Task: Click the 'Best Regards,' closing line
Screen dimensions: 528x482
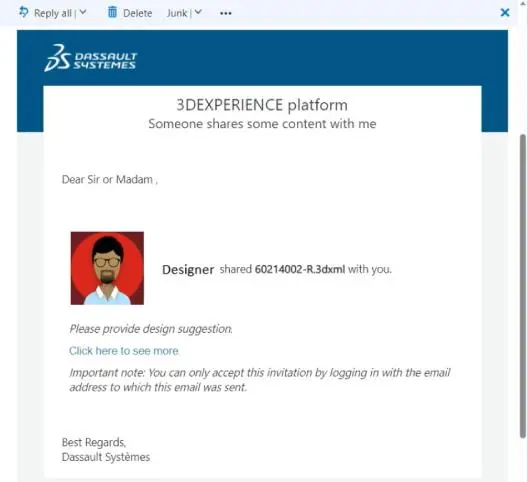Action: [x=94, y=442]
